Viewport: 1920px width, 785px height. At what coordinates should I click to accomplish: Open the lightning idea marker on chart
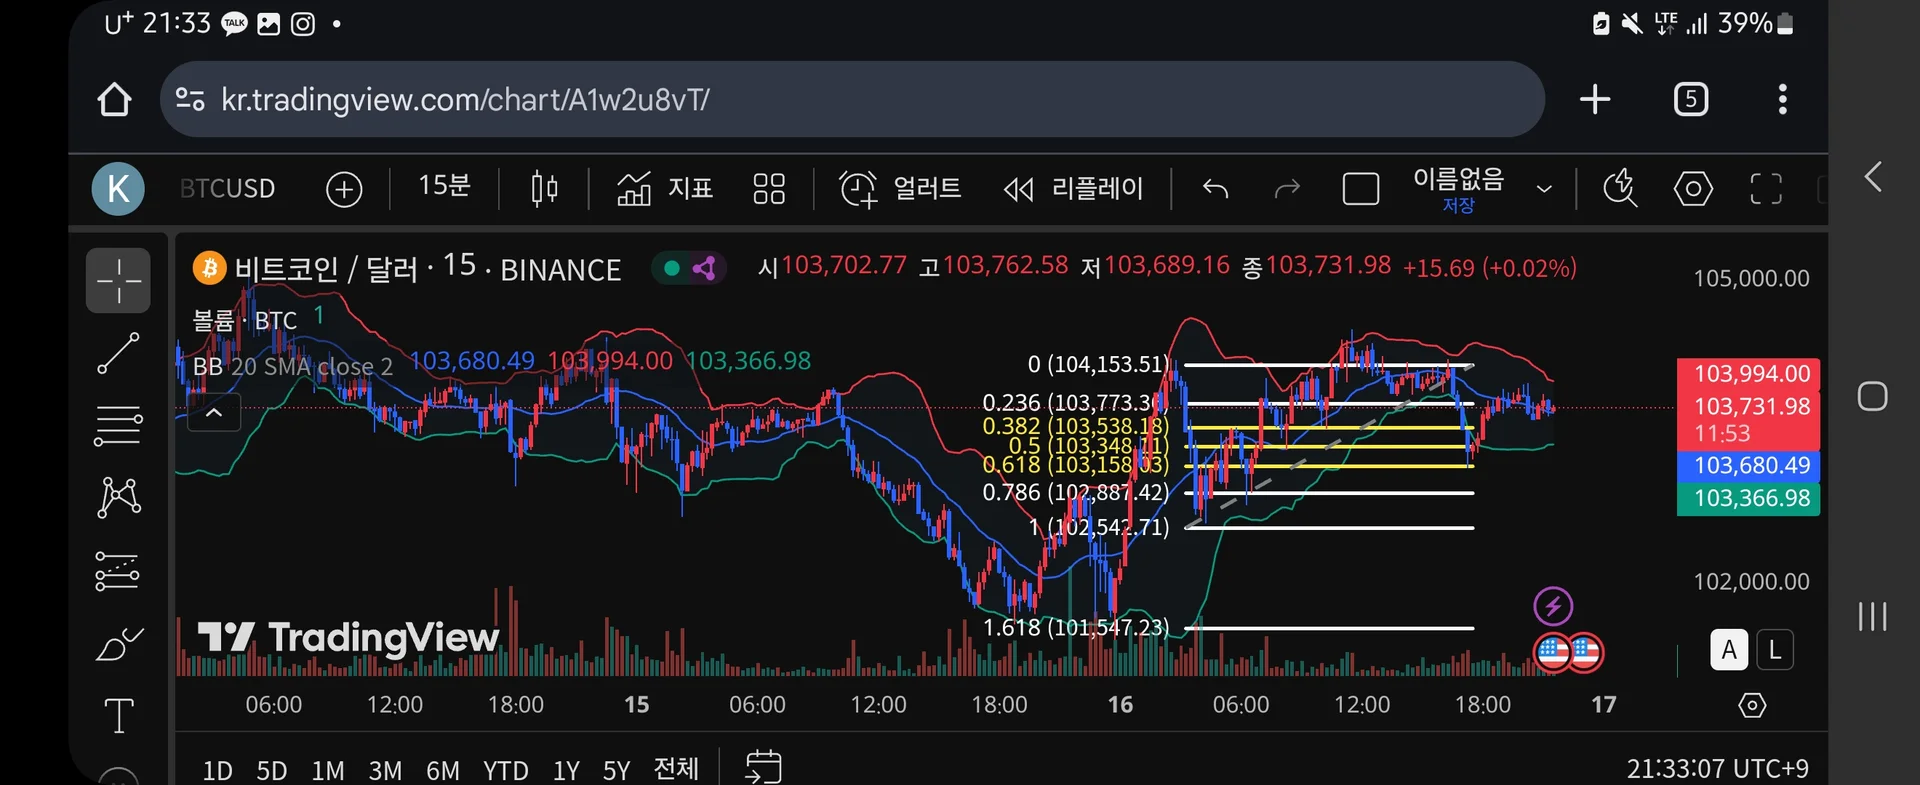pyautogui.click(x=1553, y=606)
